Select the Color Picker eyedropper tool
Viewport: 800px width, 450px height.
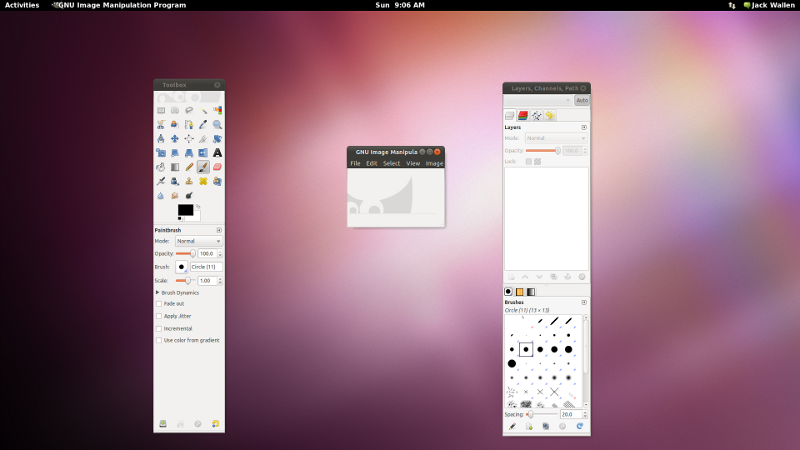[x=203, y=124]
